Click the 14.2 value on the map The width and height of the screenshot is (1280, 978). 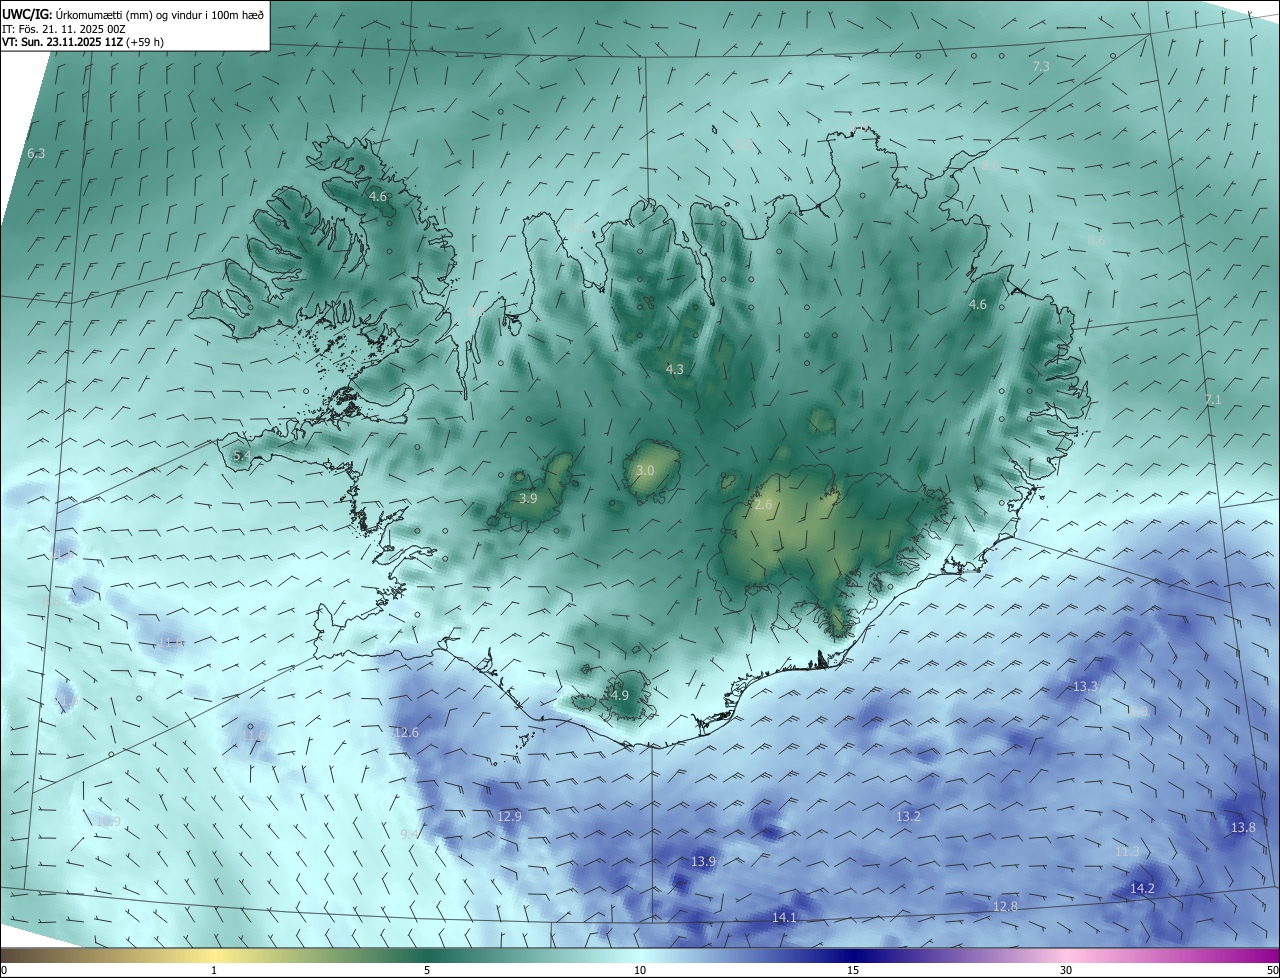(x=1142, y=889)
